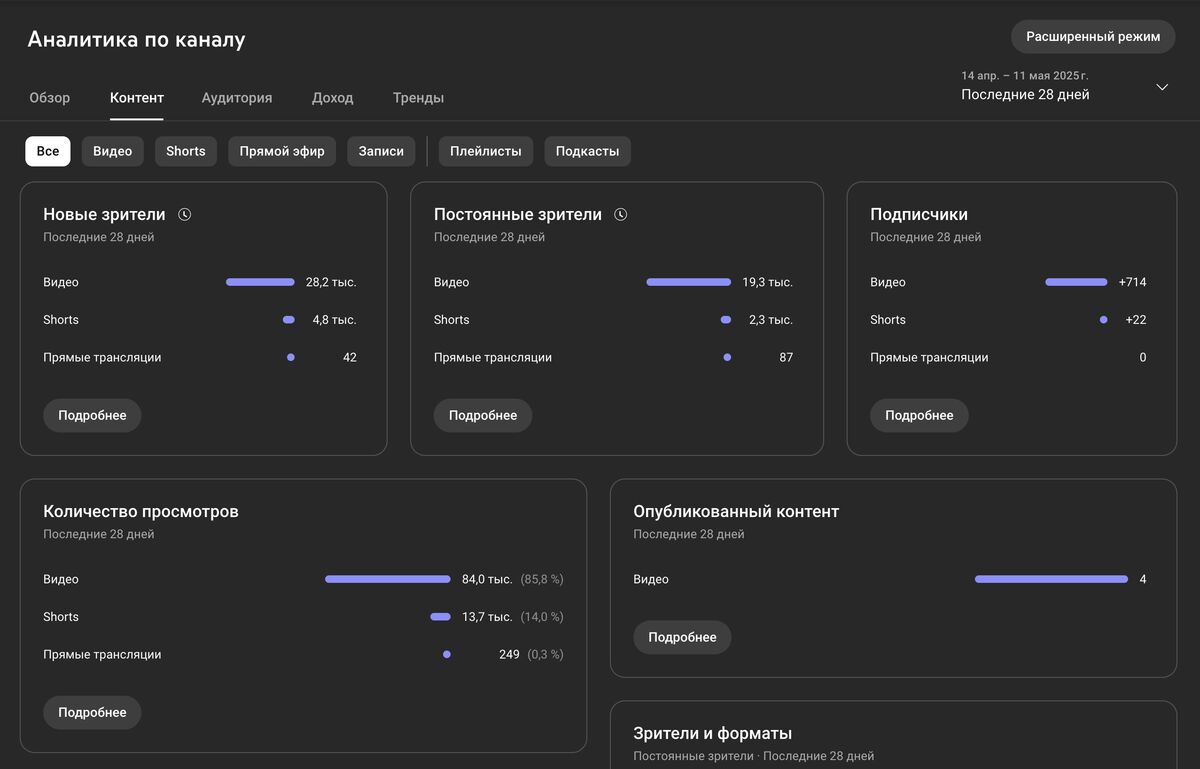Open Подробнее in Новые зрители card
The width and height of the screenshot is (1200, 769).
[92, 415]
